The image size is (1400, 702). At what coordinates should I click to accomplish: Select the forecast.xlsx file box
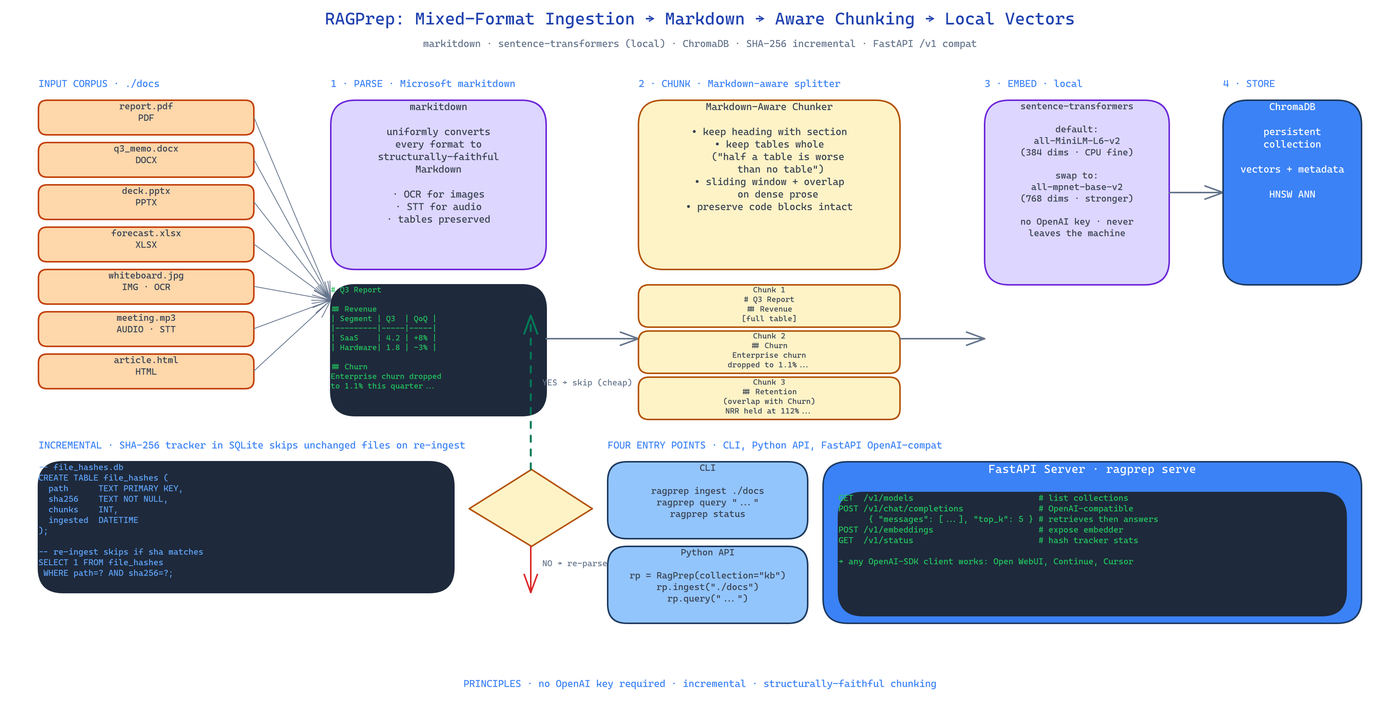146,244
